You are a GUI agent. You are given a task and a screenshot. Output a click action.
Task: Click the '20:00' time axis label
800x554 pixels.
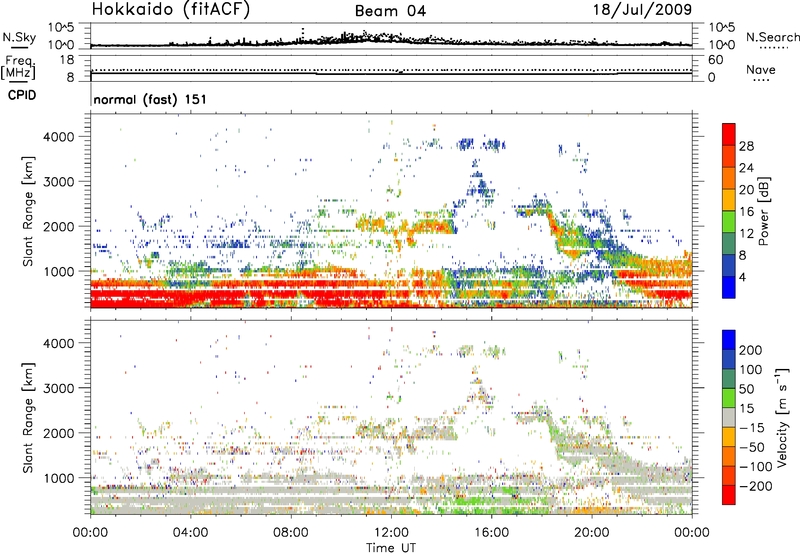click(x=591, y=533)
